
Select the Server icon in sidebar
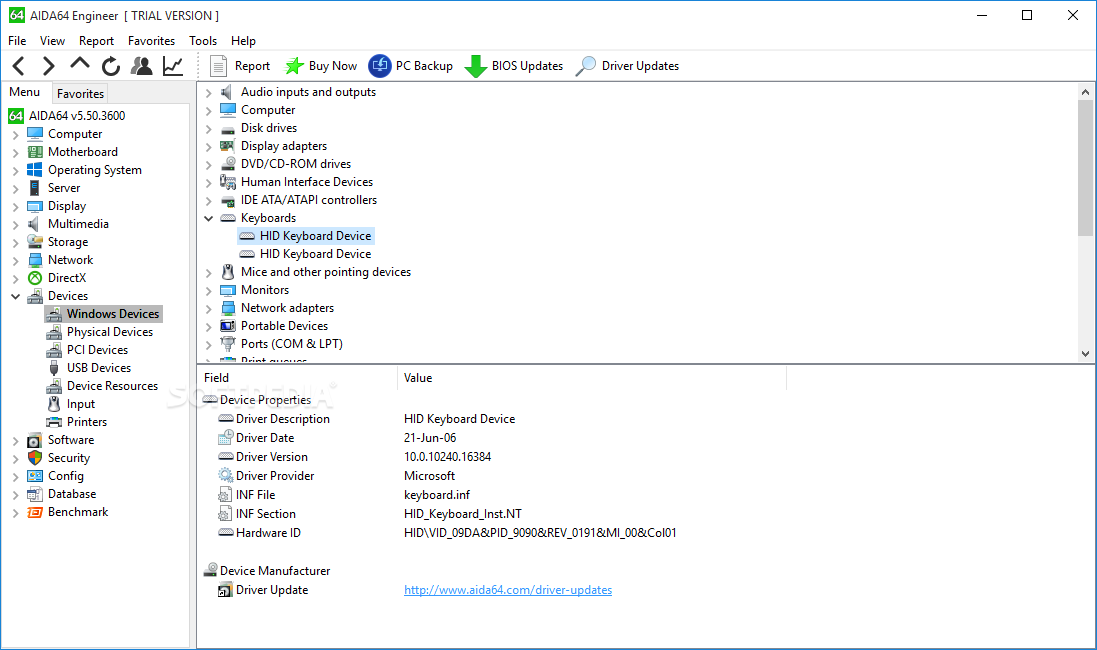coord(34,188)
